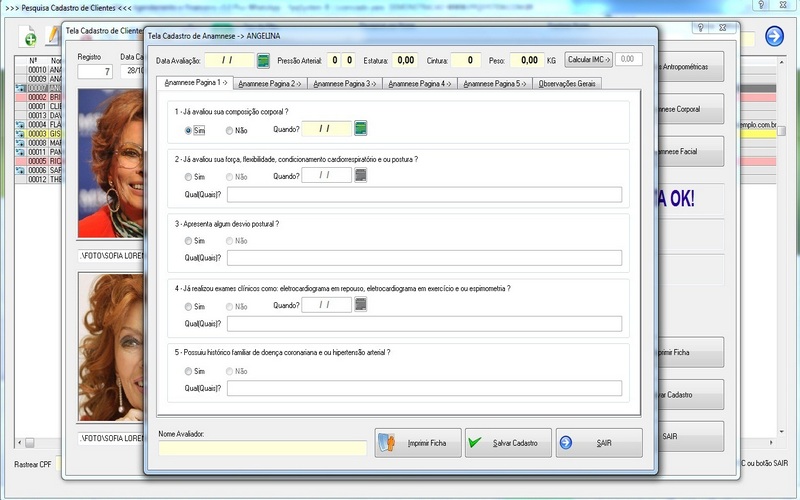Image resolution: width=800 pixels, height=500 pixels.
Task: Click Peso value field
Action: (x=527, y=60)
